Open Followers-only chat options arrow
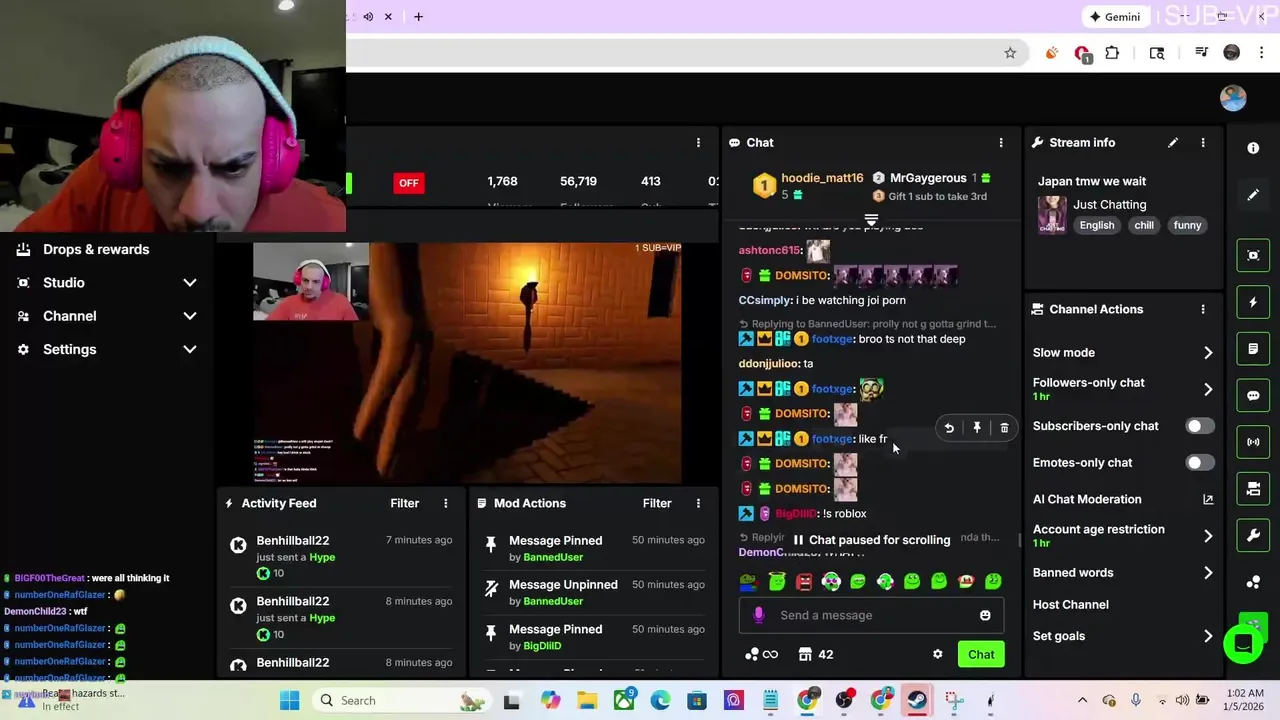1280x720 pixels. 1208,389
